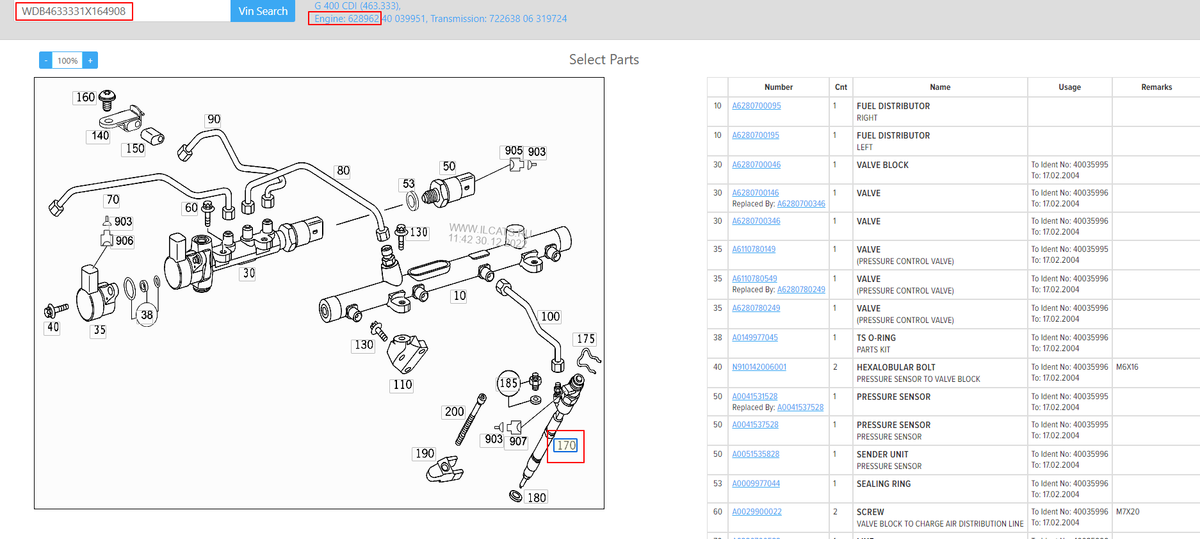Click callout 160 in the diagram
1200x539 pixels.
pyautogui.click(x=86, y=98)
